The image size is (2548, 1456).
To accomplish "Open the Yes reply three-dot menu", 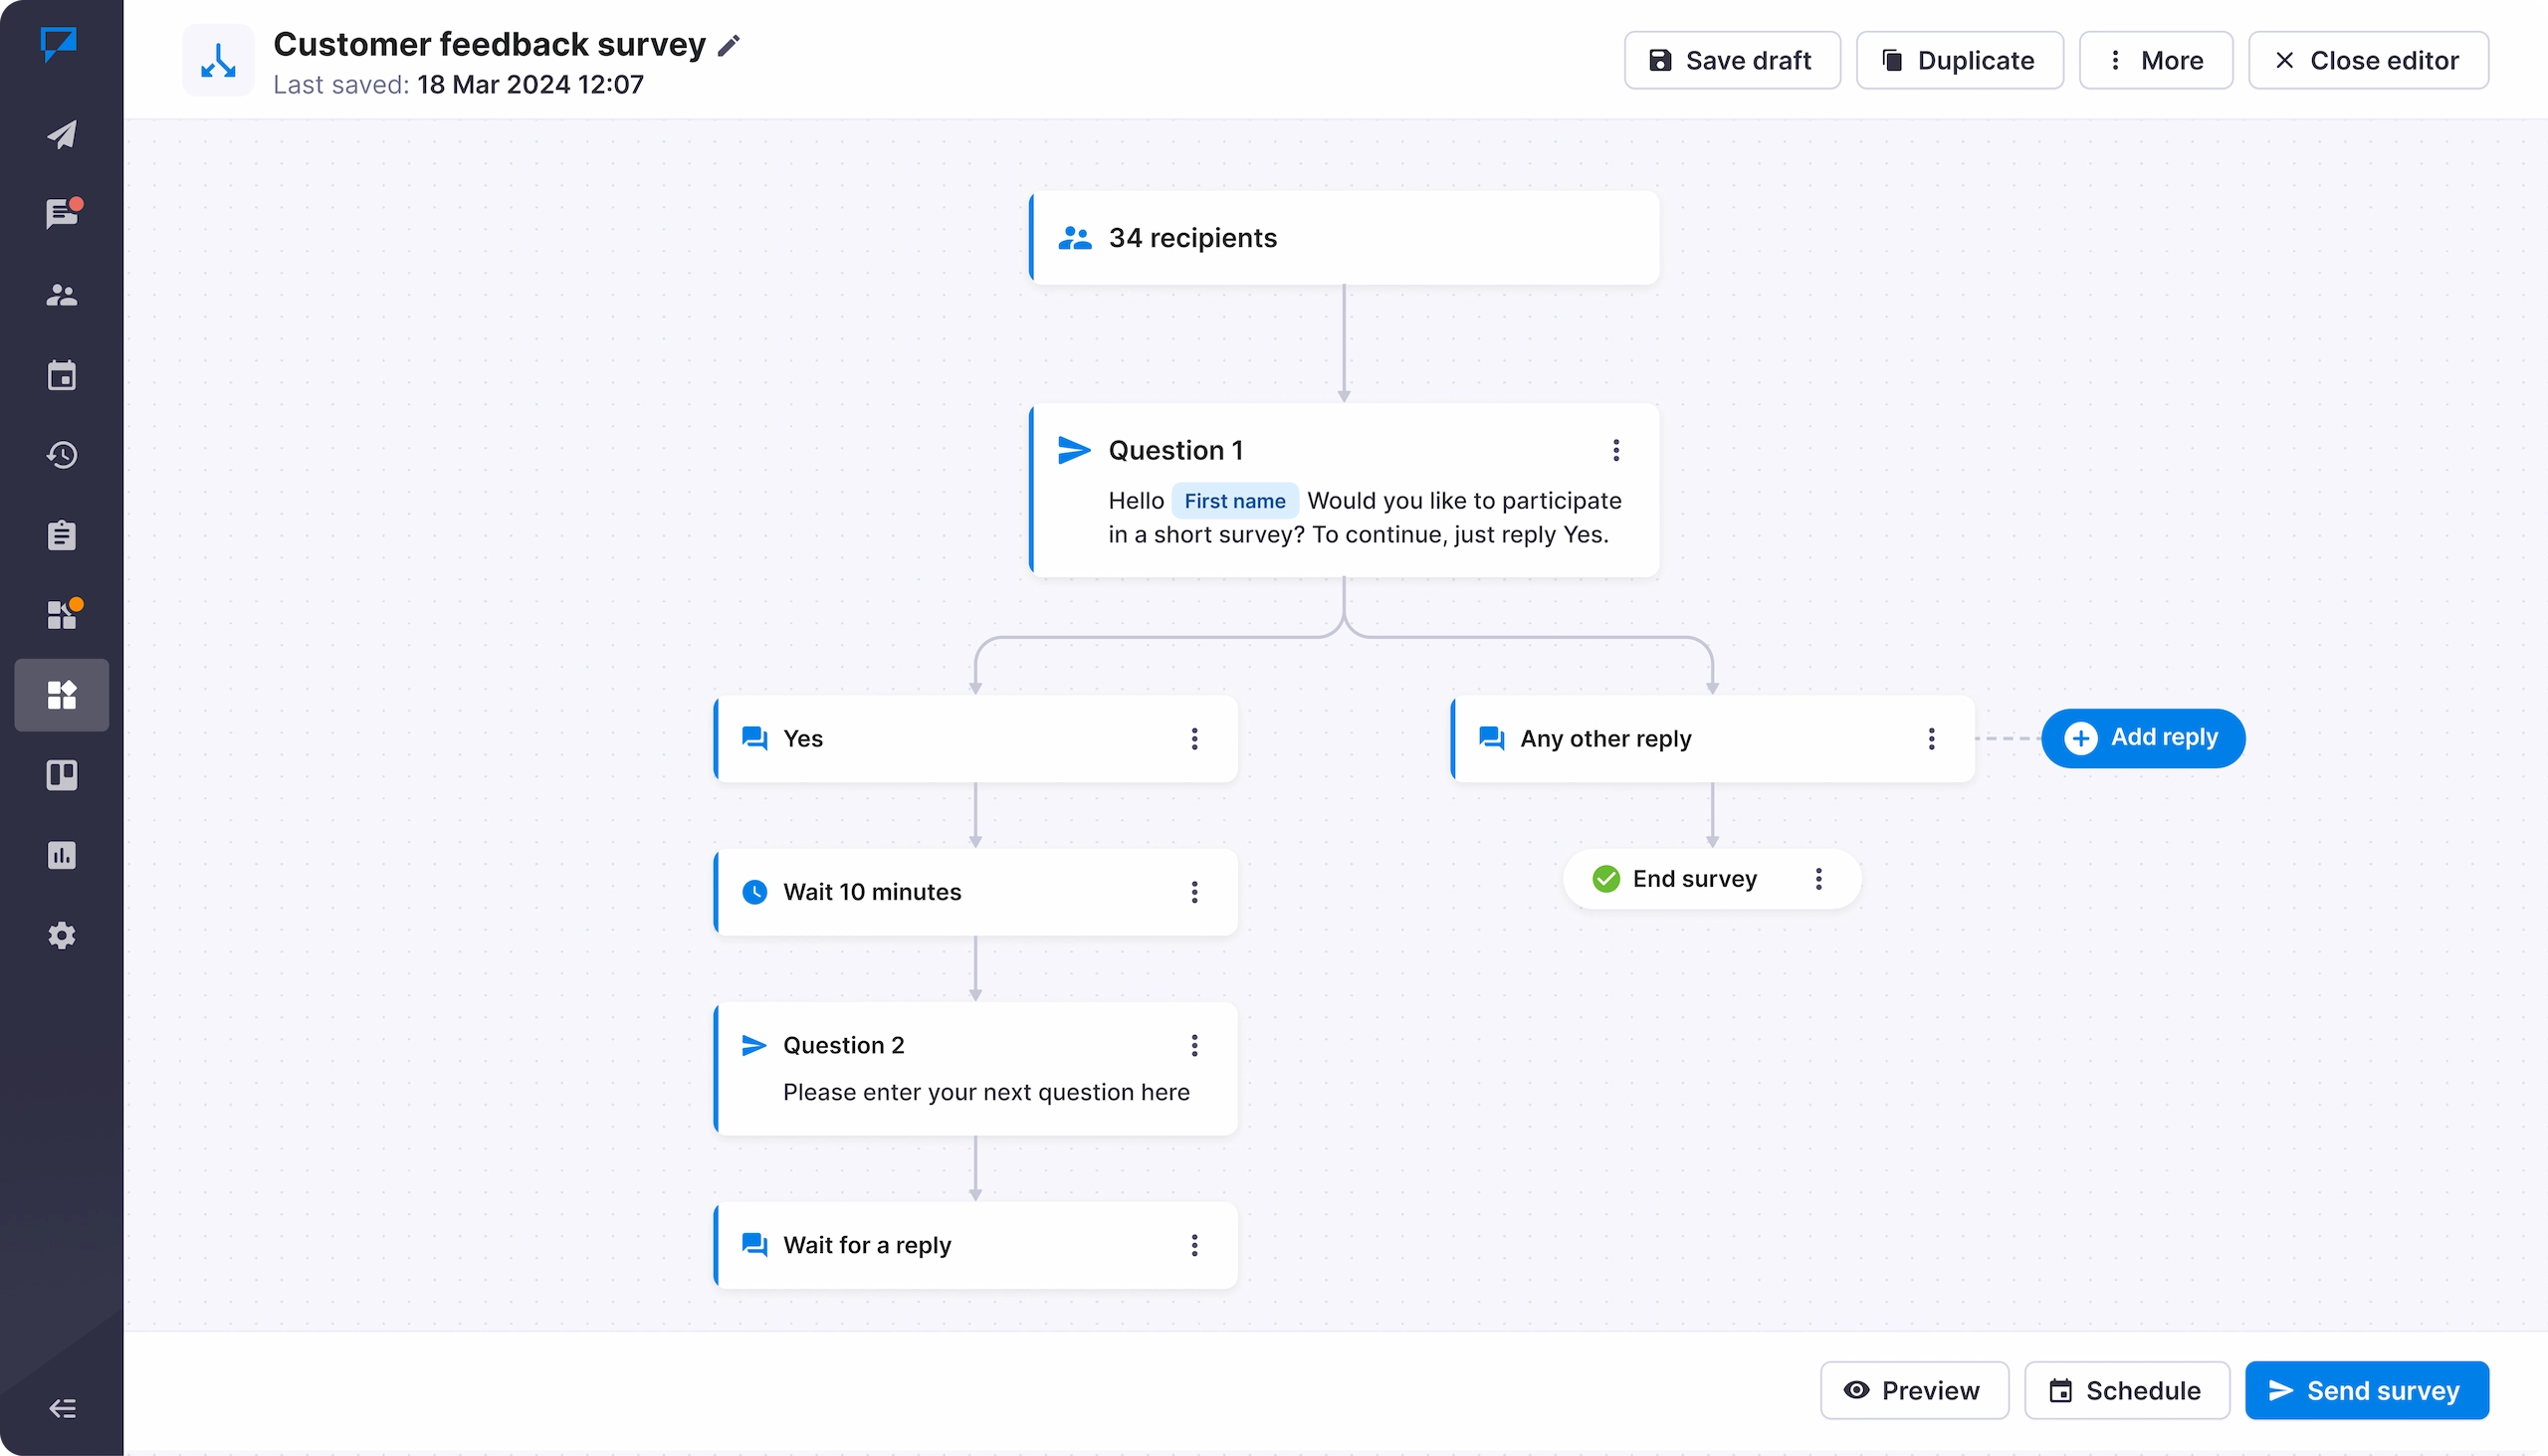I will click(x=1194, y=738).
